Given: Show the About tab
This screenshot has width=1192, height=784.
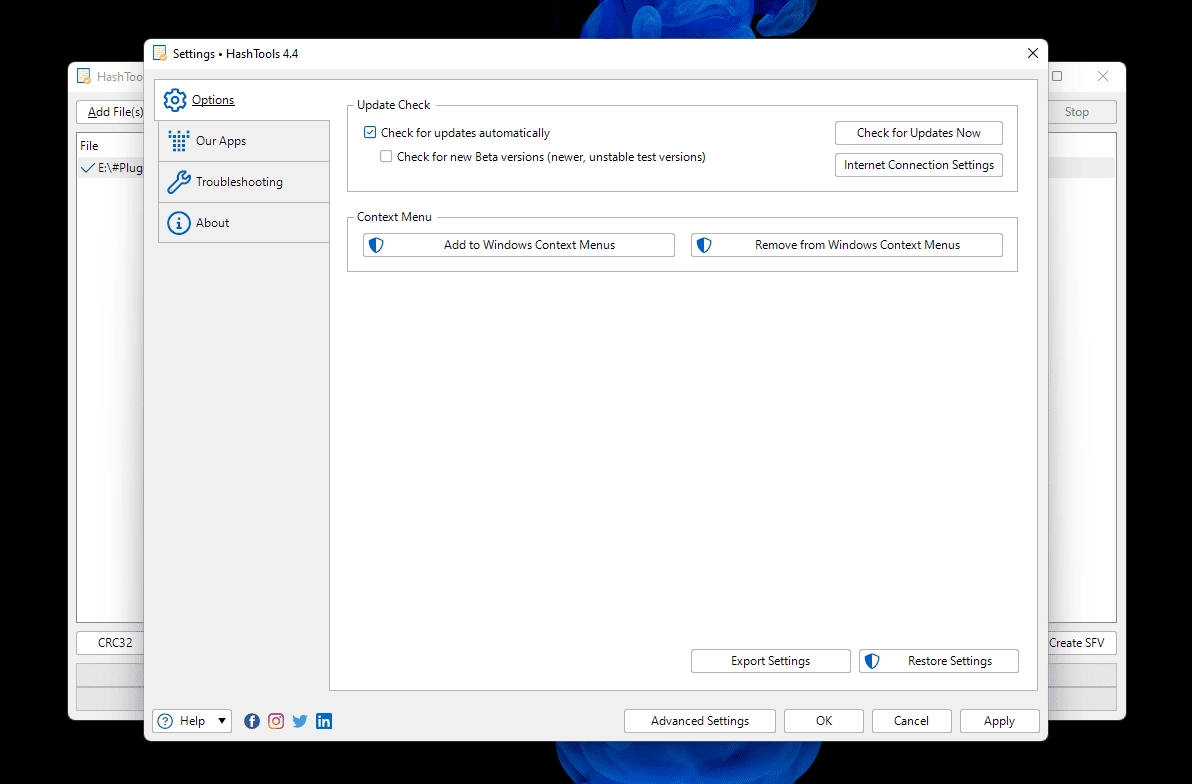Looking at the screenshot, I should pyautogui.click(x=244, y=223).
